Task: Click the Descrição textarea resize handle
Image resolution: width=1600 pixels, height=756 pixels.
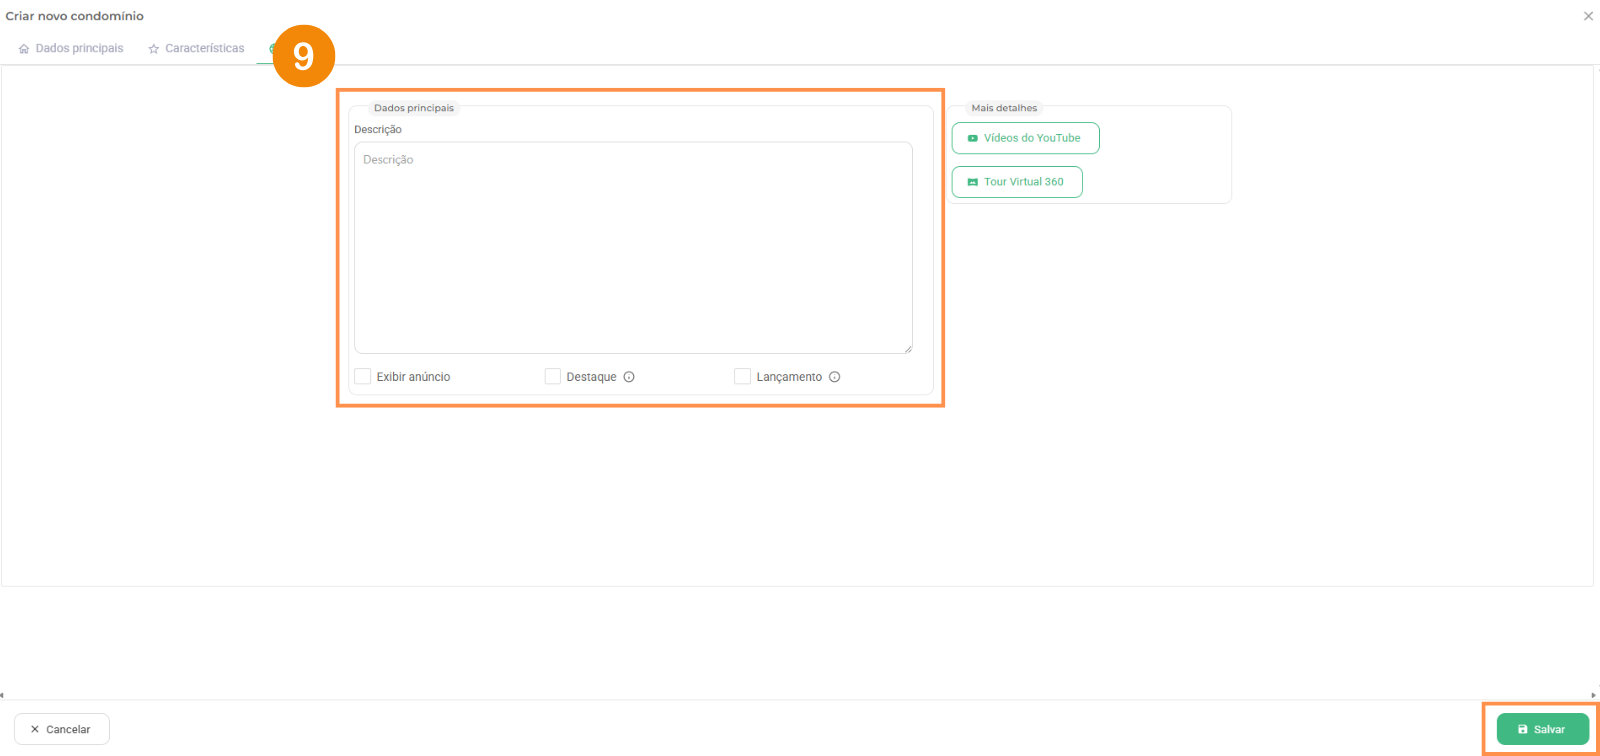Action: point(908,349)
